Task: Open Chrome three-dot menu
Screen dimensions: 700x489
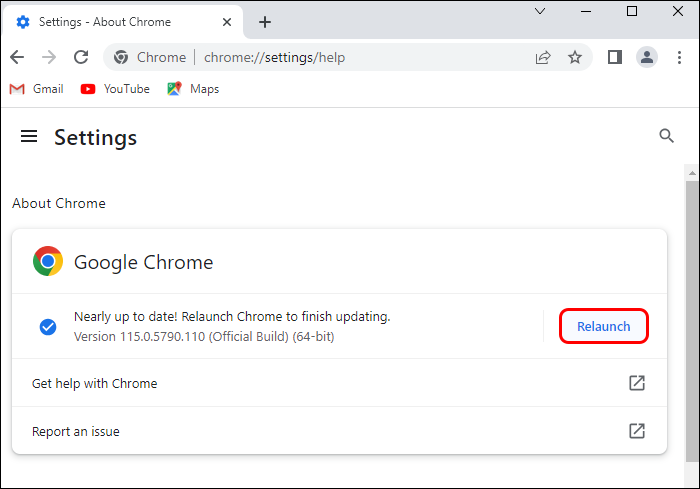Action: 680,57
